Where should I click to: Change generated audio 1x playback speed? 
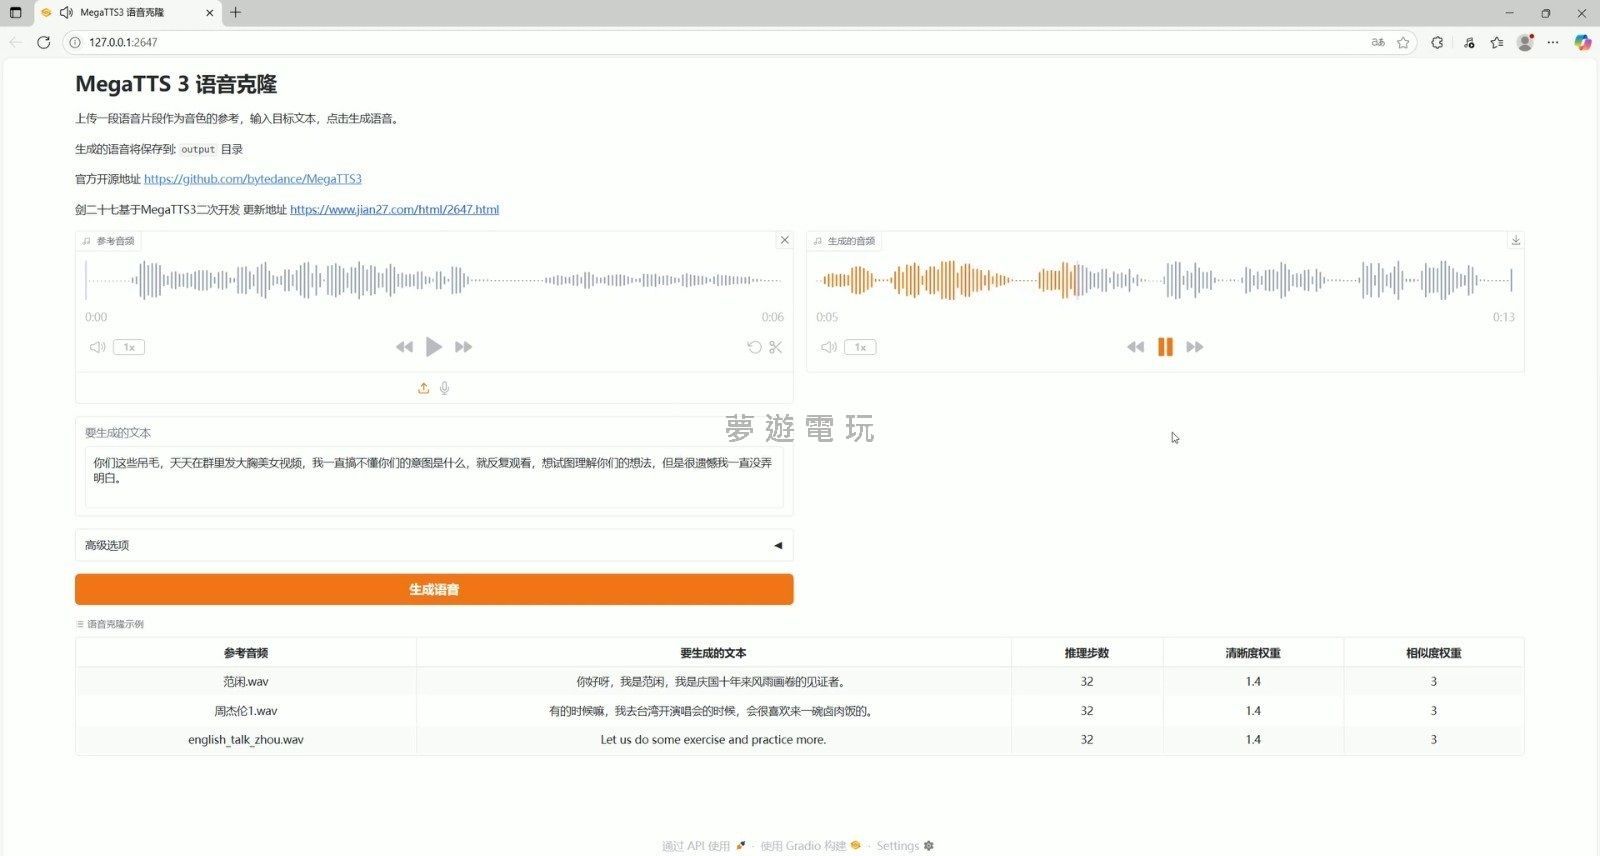[x=860, y=347]
